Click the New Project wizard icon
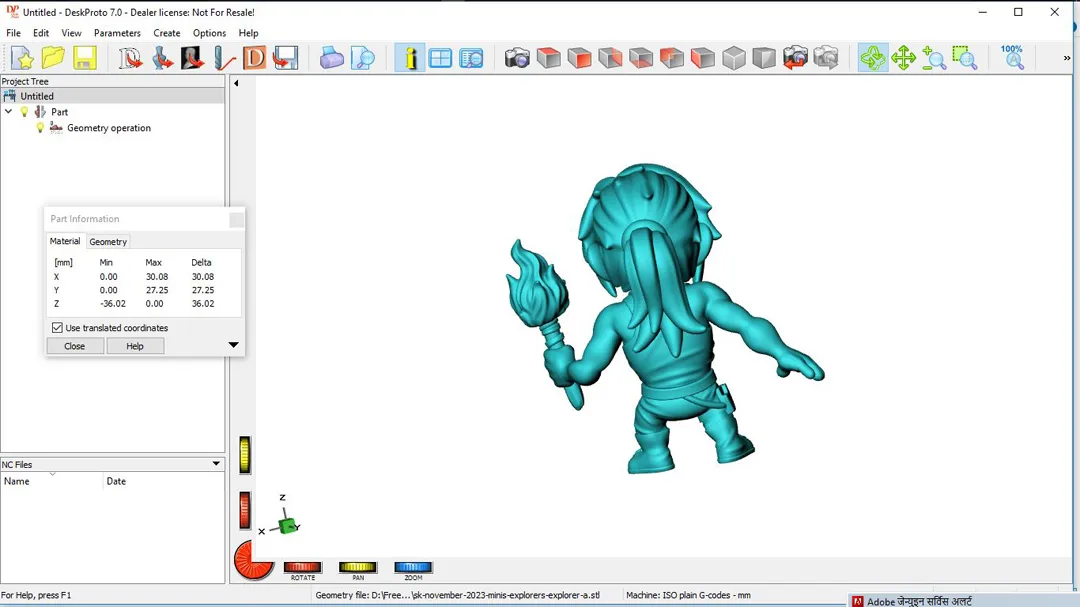This screenshot has height=607, width=1080. pos(22,58)
